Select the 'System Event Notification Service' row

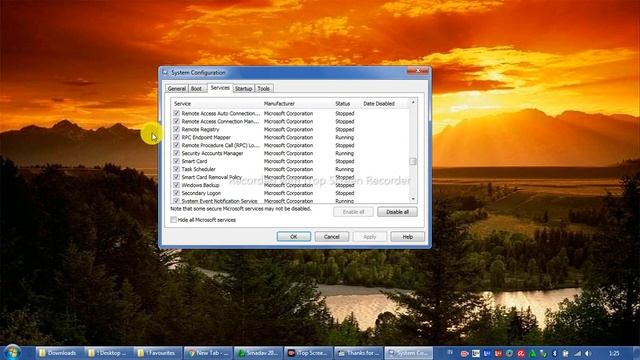290,201
